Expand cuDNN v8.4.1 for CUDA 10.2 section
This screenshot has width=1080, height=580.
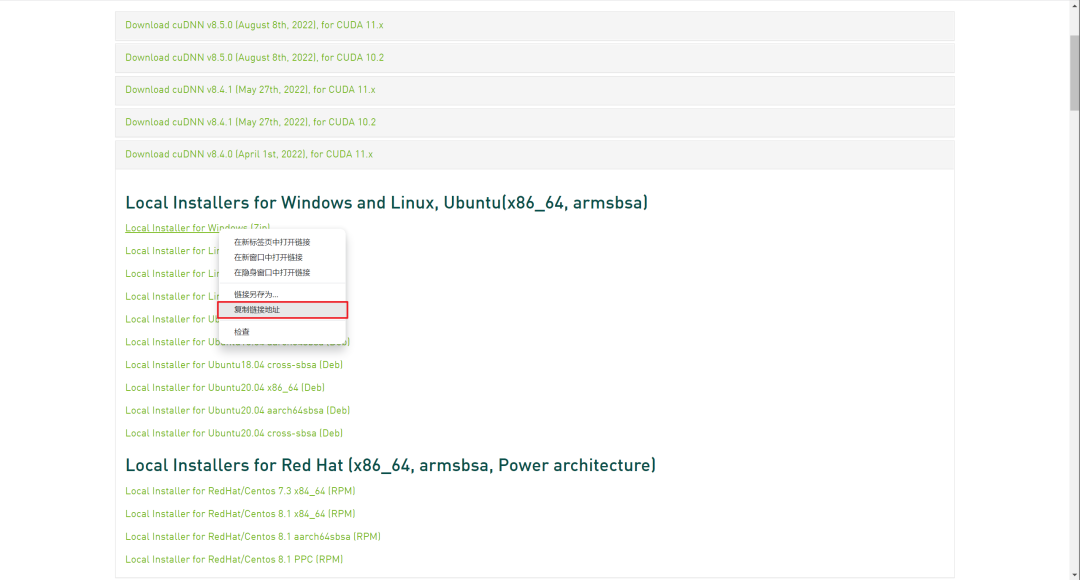534,123
